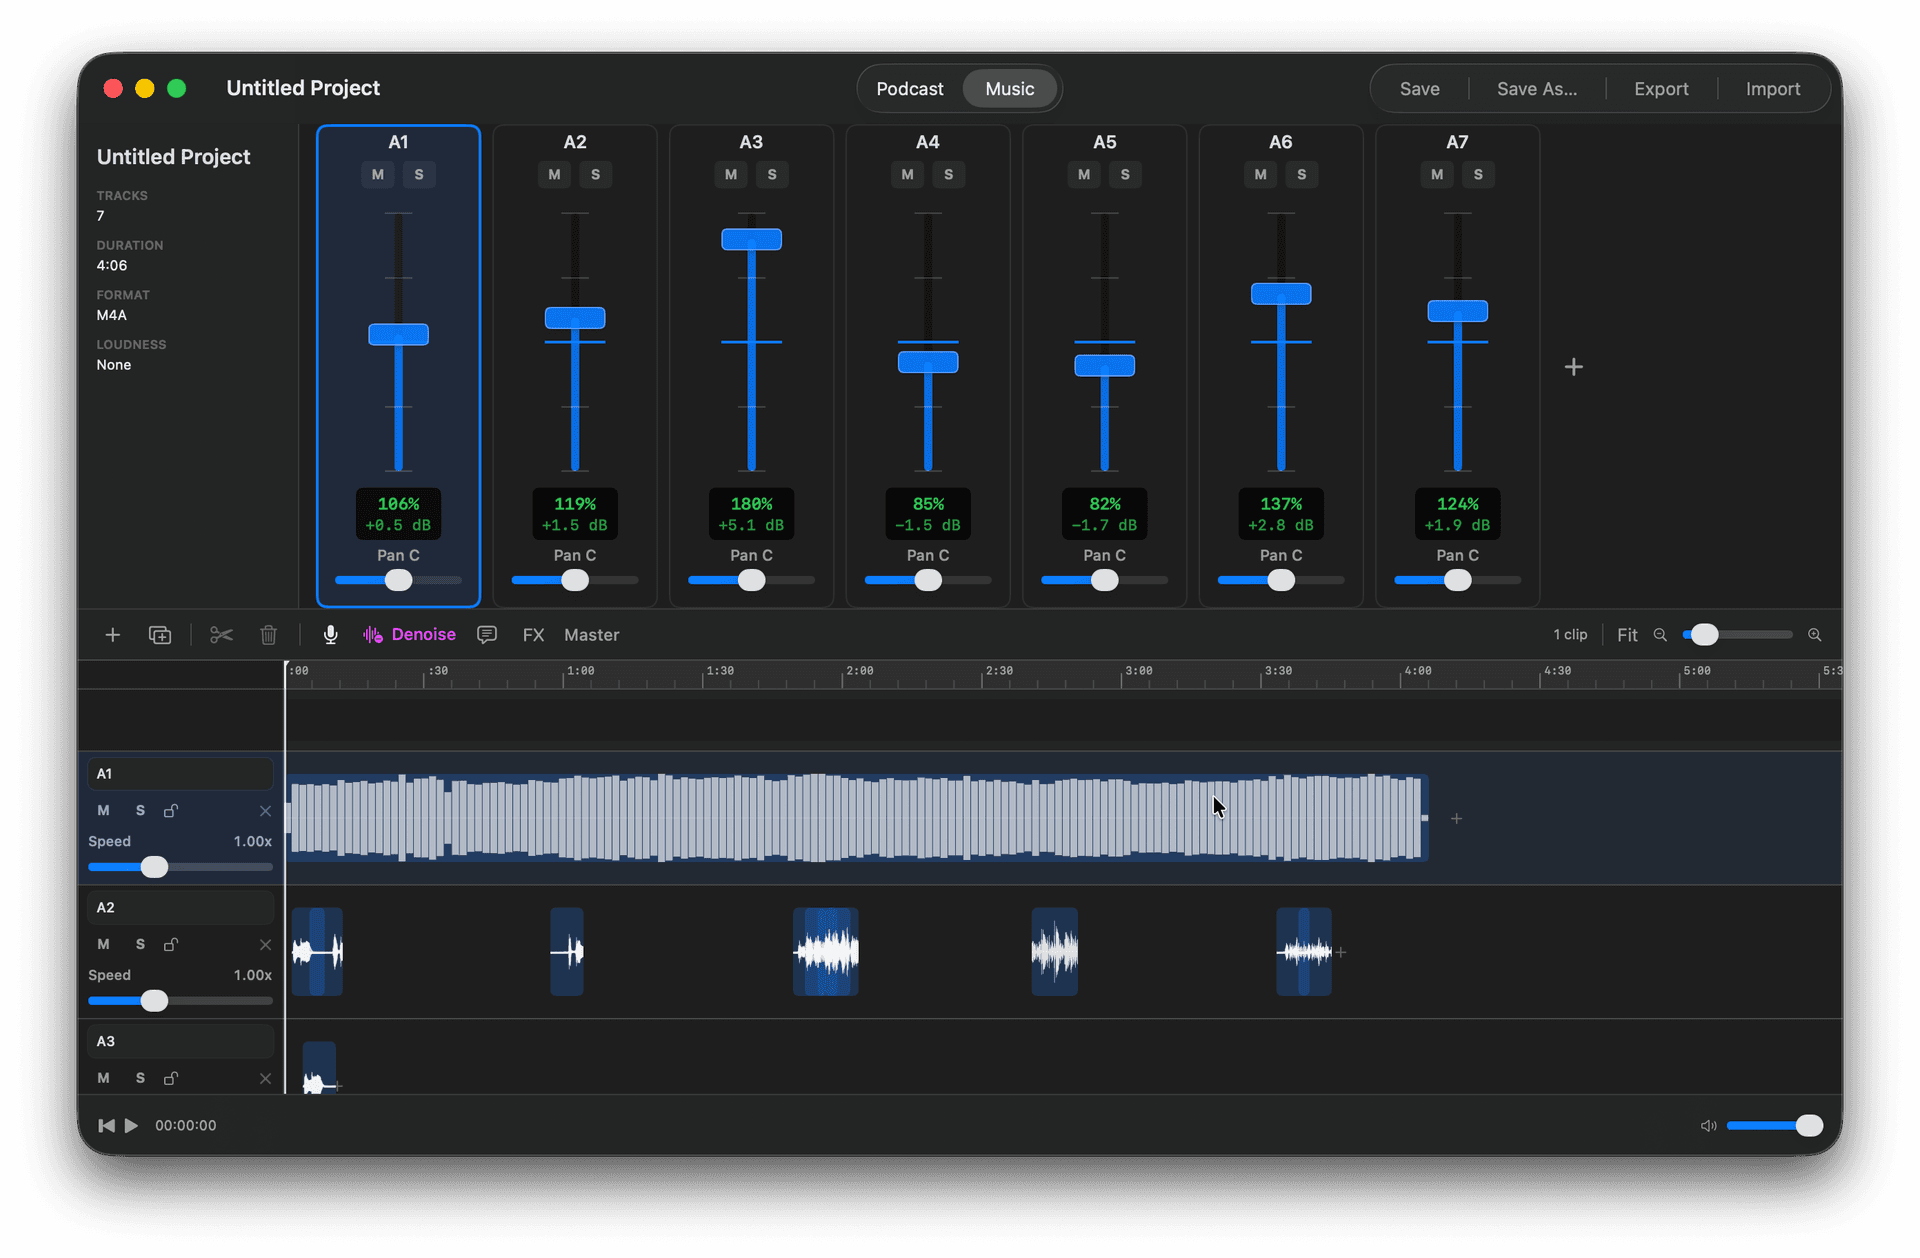This screenshot has width=1920, height=1258.
Task: Click the microphone record icon
Action: coord(330,635)
